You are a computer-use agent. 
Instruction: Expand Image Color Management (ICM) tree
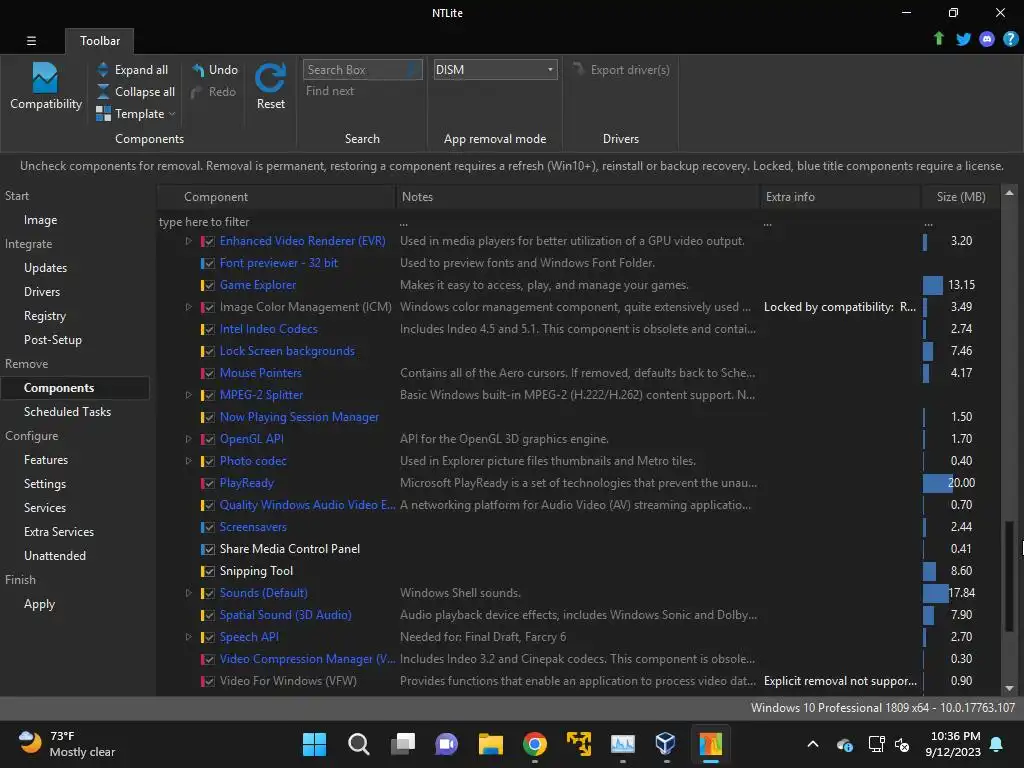pos(188,307)
